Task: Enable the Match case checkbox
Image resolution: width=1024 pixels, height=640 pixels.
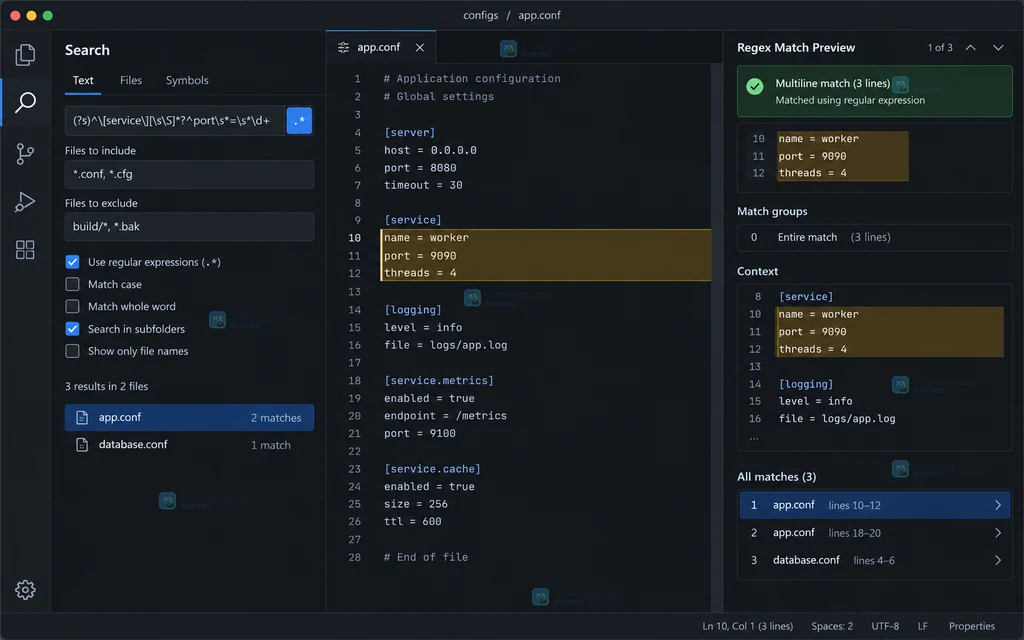Action: (x=72, y=284)
